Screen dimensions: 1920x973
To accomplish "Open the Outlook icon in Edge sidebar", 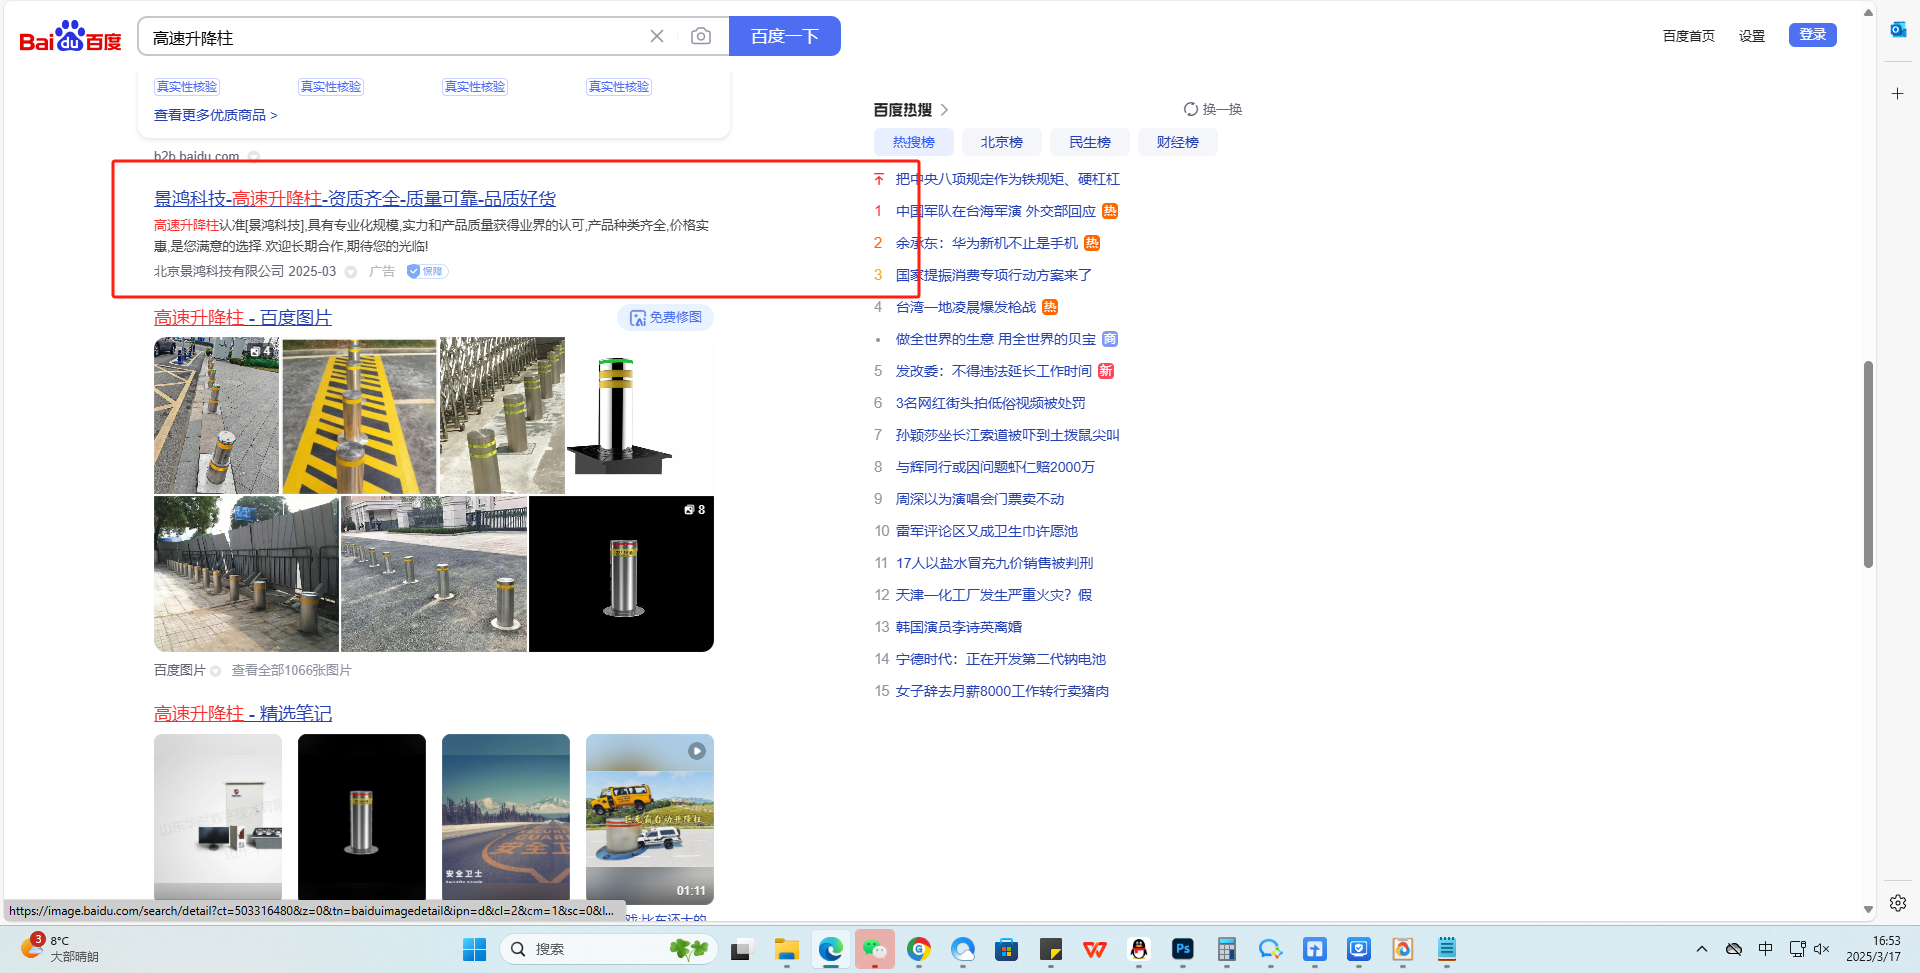I will click(1897, 30).
